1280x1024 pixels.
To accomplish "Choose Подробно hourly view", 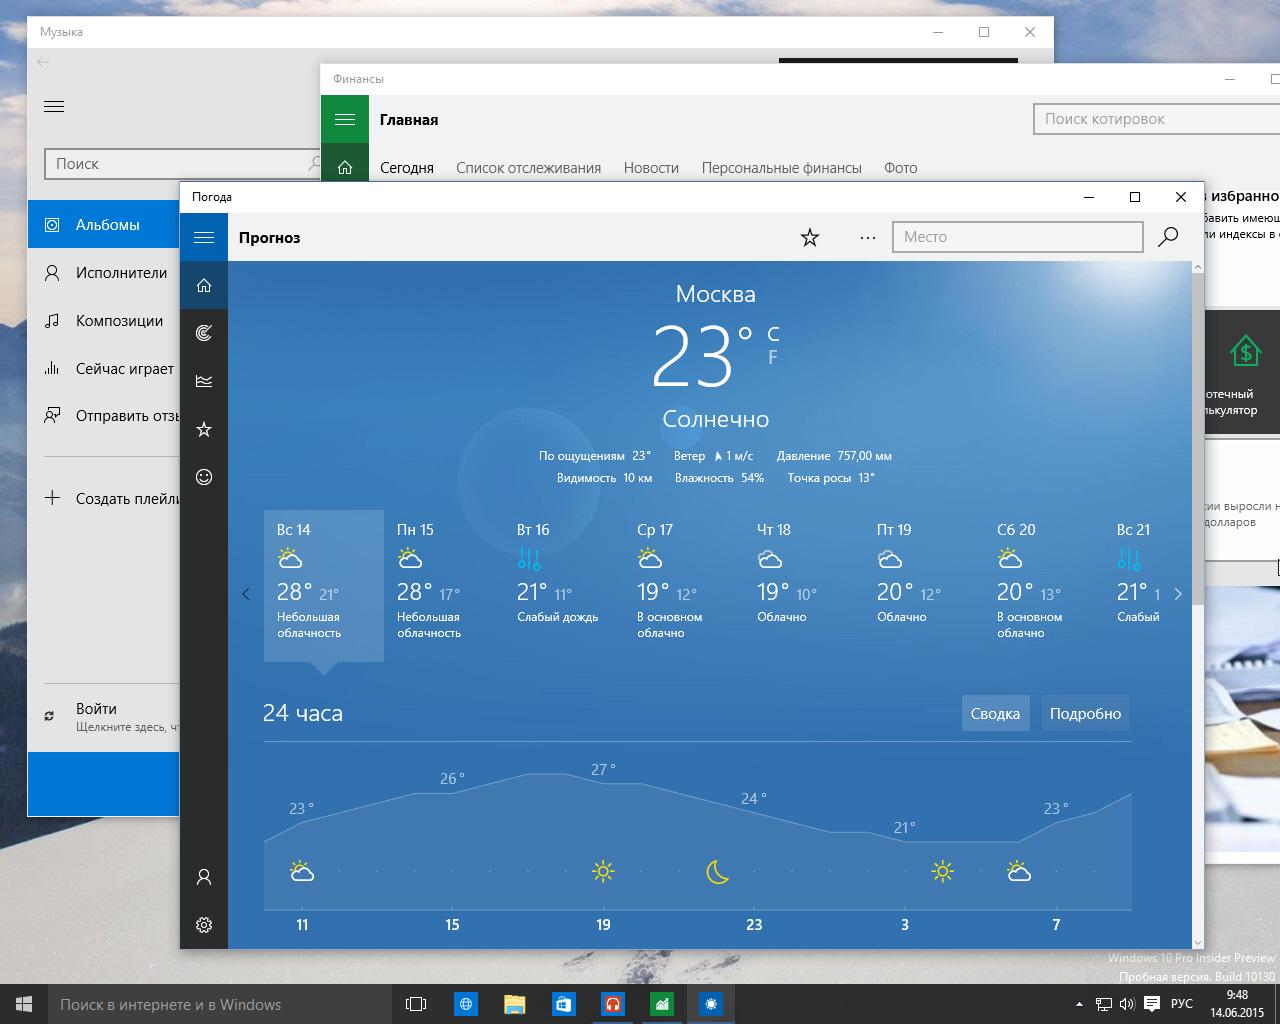I will pos(1085,713).
